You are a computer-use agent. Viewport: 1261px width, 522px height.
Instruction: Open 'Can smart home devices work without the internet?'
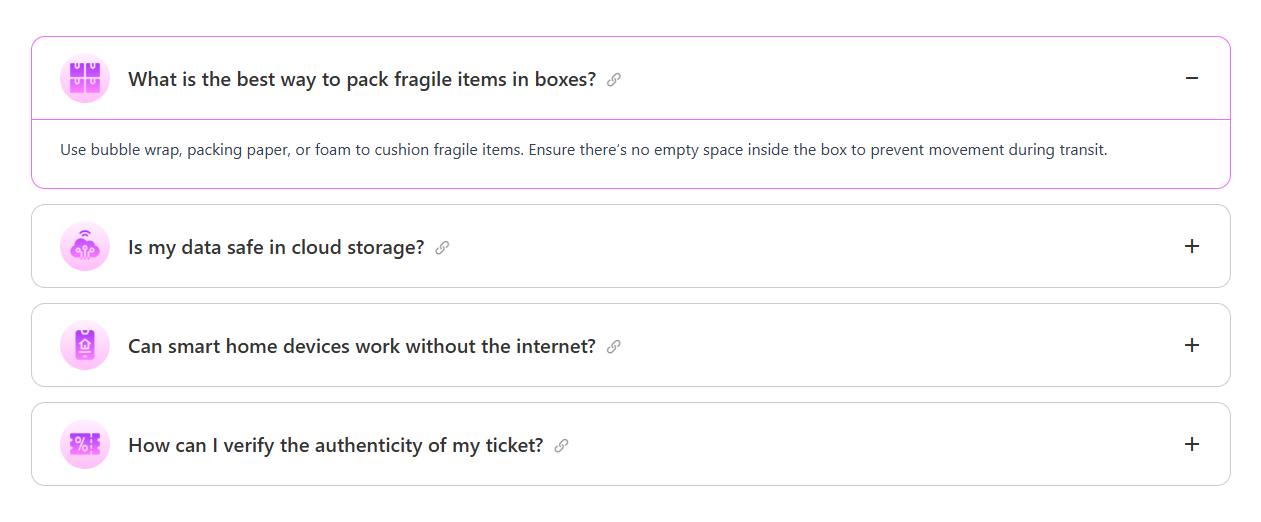[x=362, y=347]
